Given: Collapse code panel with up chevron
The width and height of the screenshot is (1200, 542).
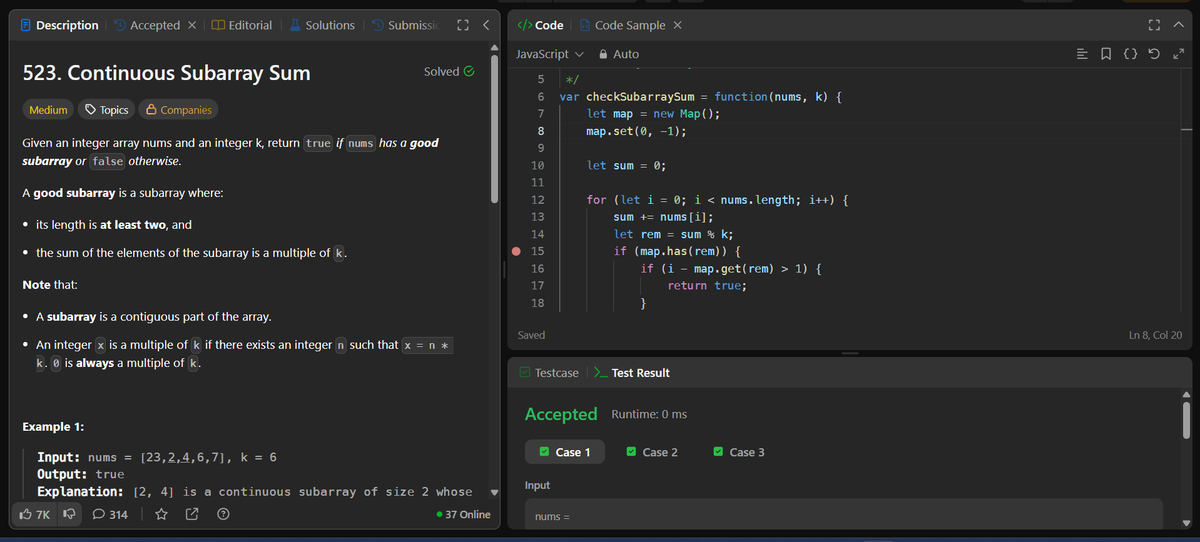Looking at the screenshot, I should (x=1178, y=25).
